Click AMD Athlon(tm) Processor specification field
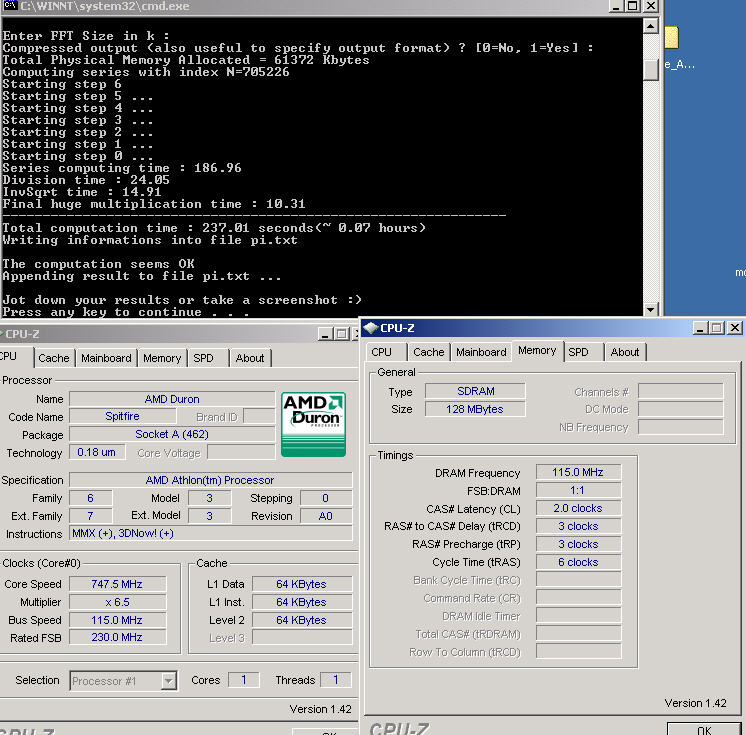 pyautogui.click(x=211, y=480)
